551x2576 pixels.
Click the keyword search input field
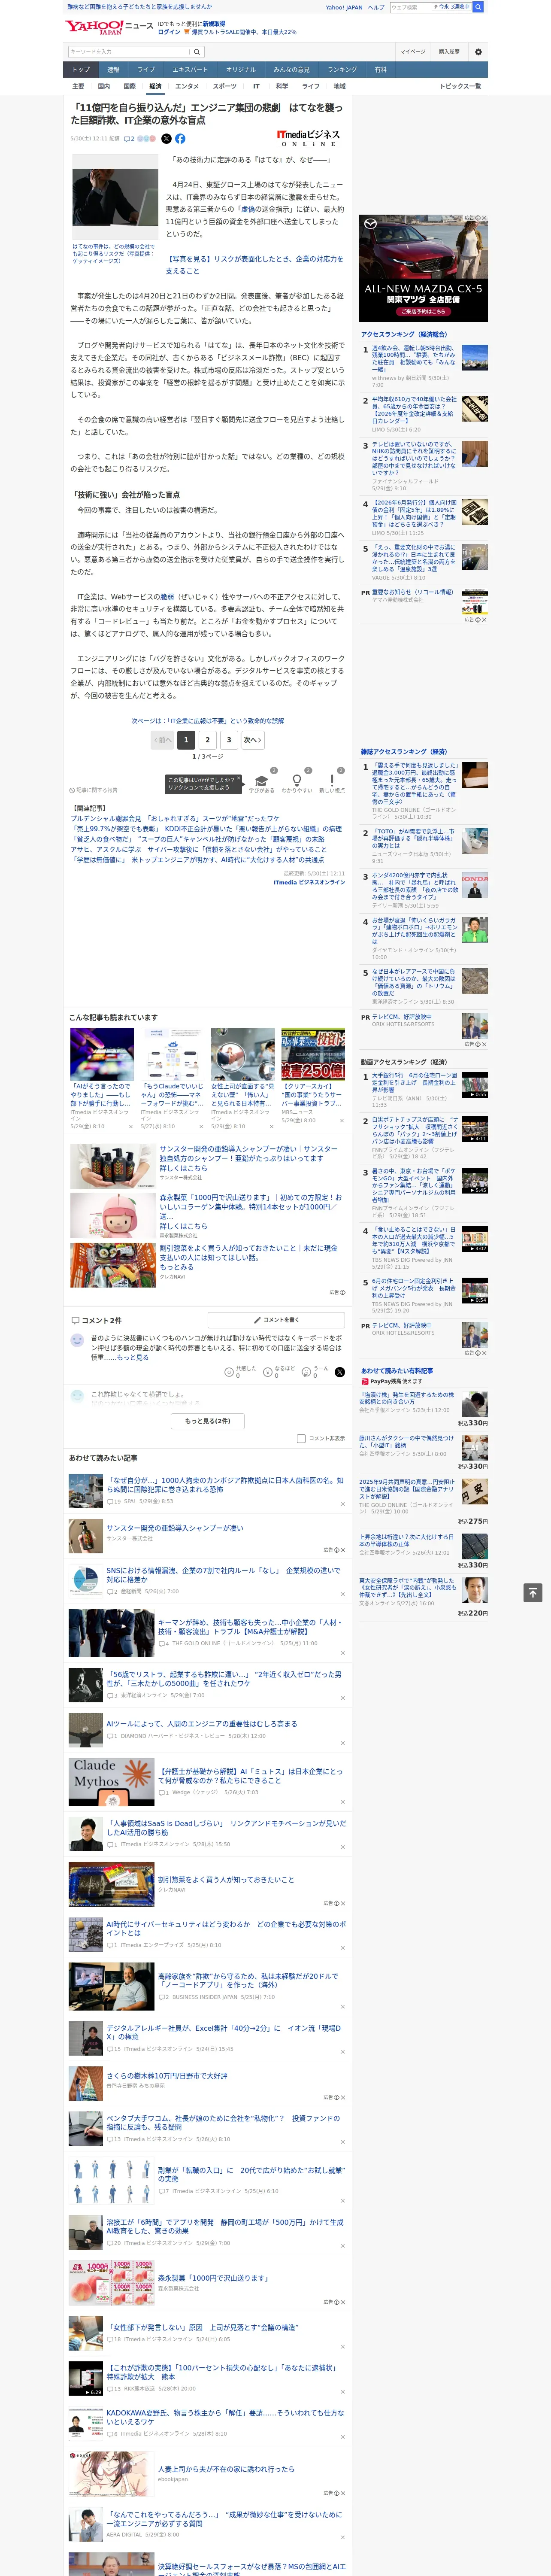point(129,52)
